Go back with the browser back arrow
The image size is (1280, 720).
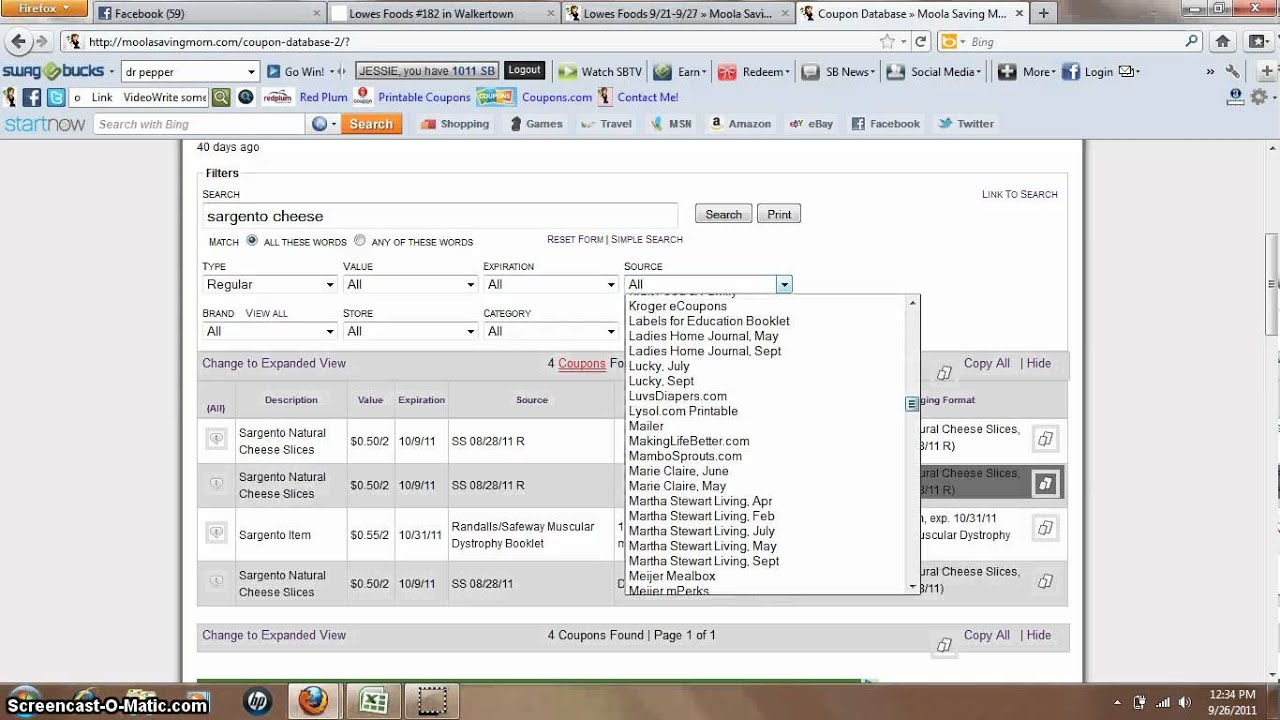pyautogui.click(x=18, y=42)
